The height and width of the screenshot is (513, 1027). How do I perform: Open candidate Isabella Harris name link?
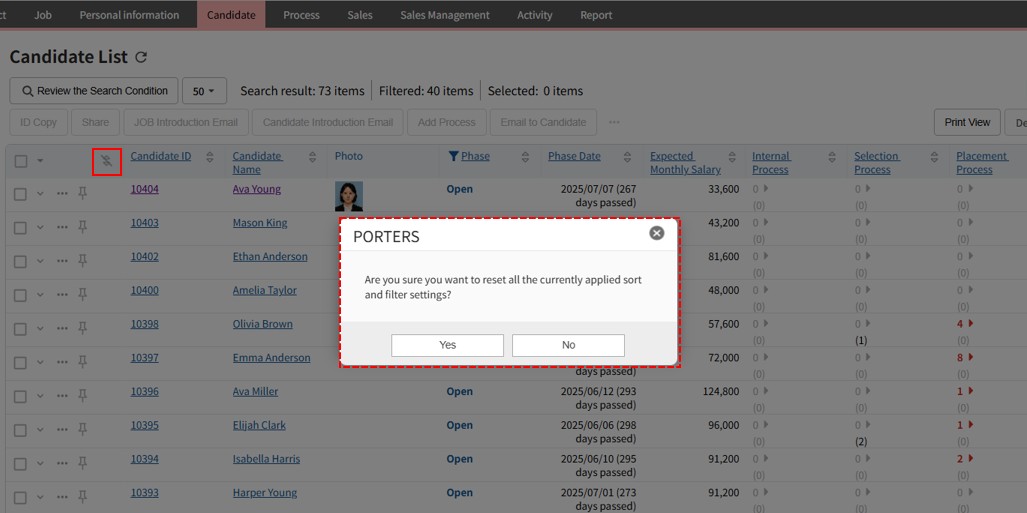click(x=266, y=459)
